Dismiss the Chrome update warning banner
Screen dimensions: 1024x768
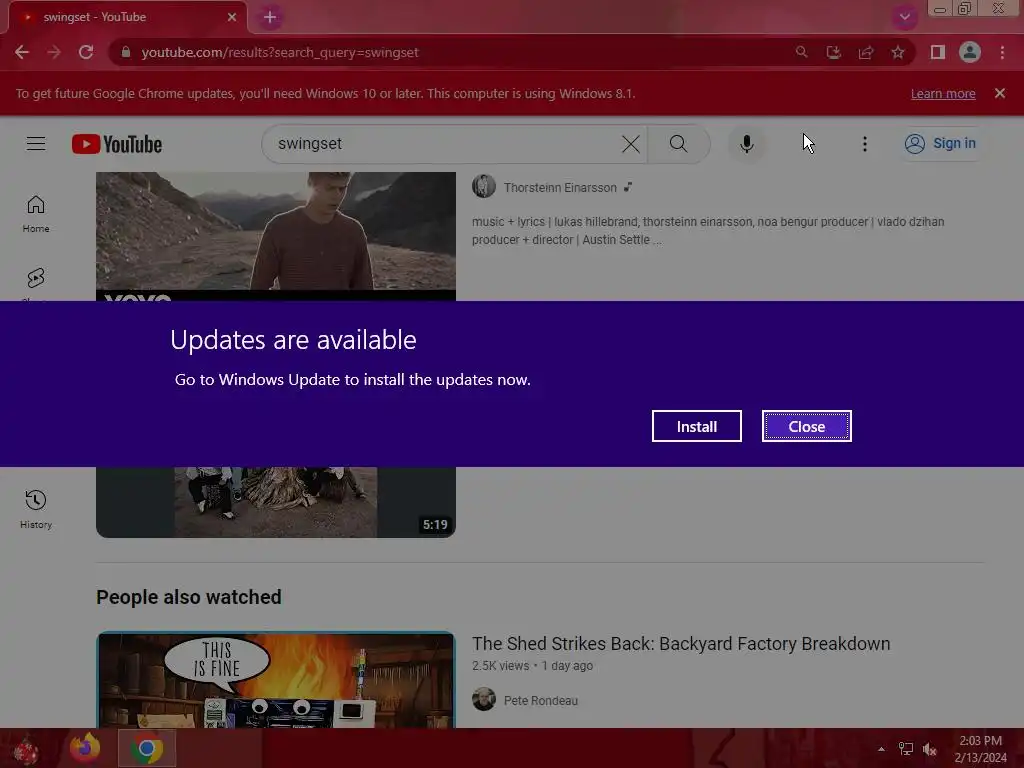coord(1000,93)
